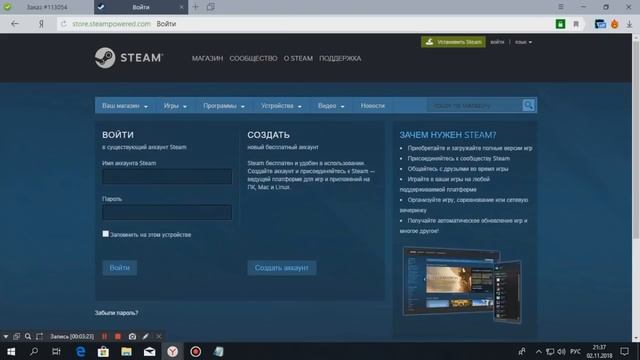640x360 pixels.
Task: Focus the store search input
Action: click(x=475, y=106)
